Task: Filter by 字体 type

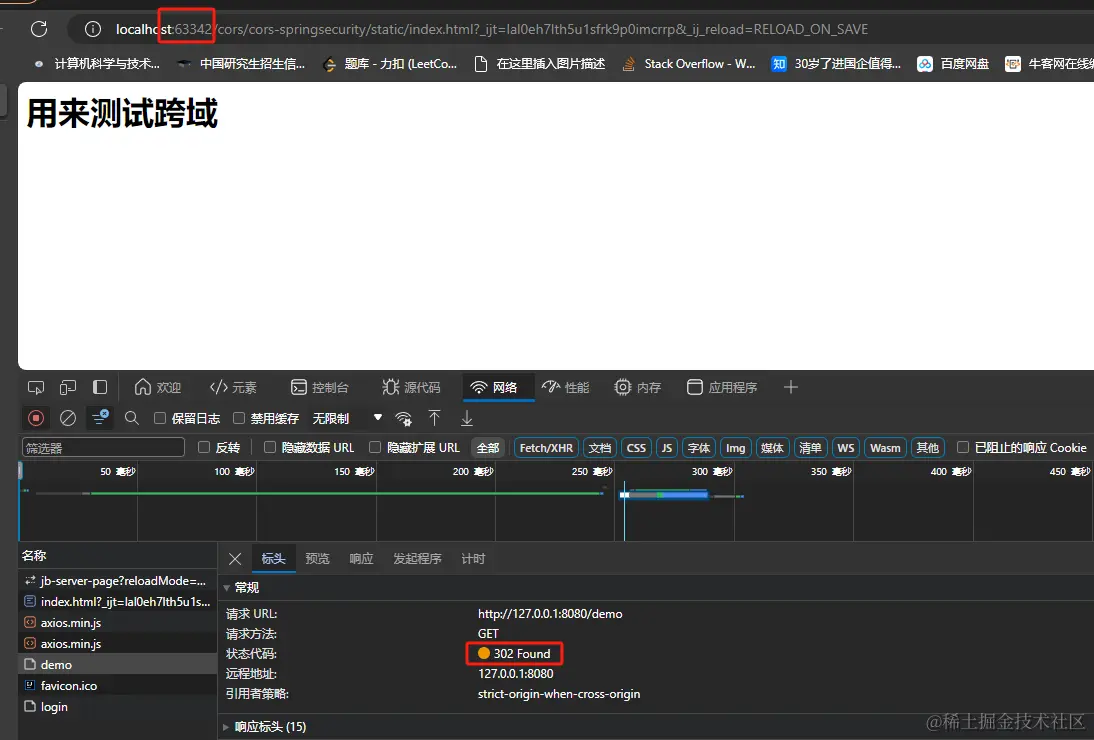Action: tap(698, 448)
